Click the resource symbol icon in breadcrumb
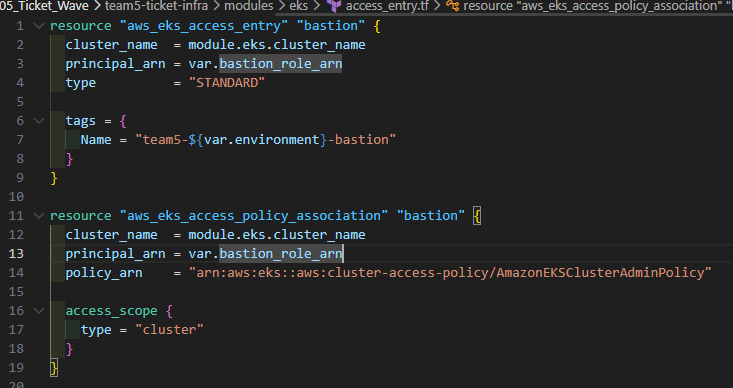Screen dimensions: 733x388 453,6
